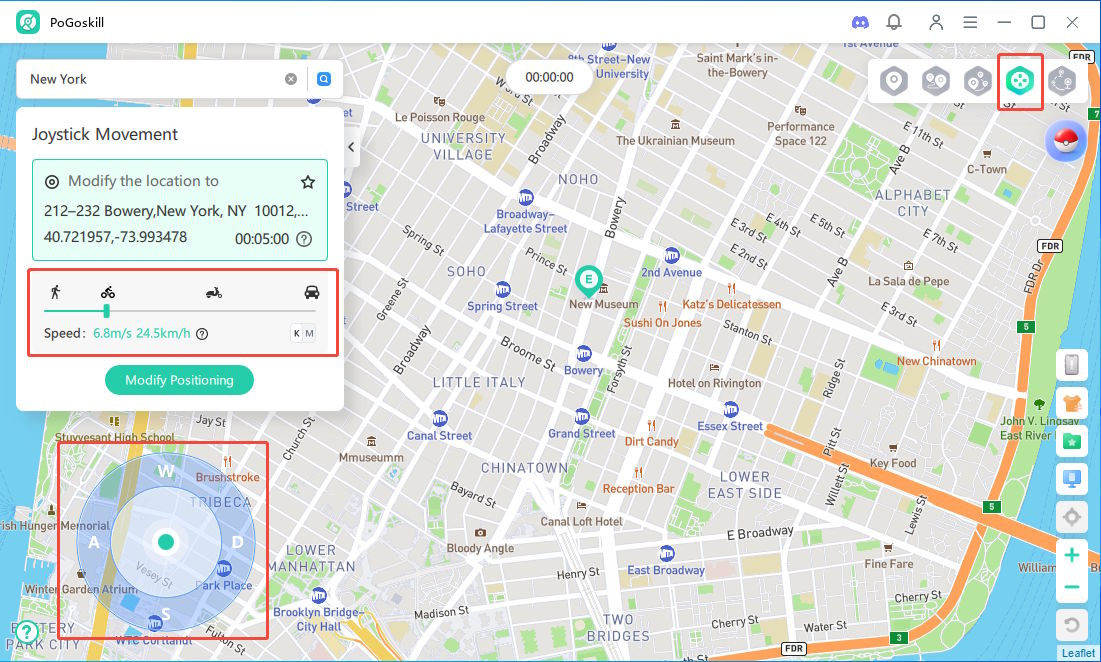Click the joystick center green dot
The height and width of the screenshot is (662, 1101).
pos(166,542)
